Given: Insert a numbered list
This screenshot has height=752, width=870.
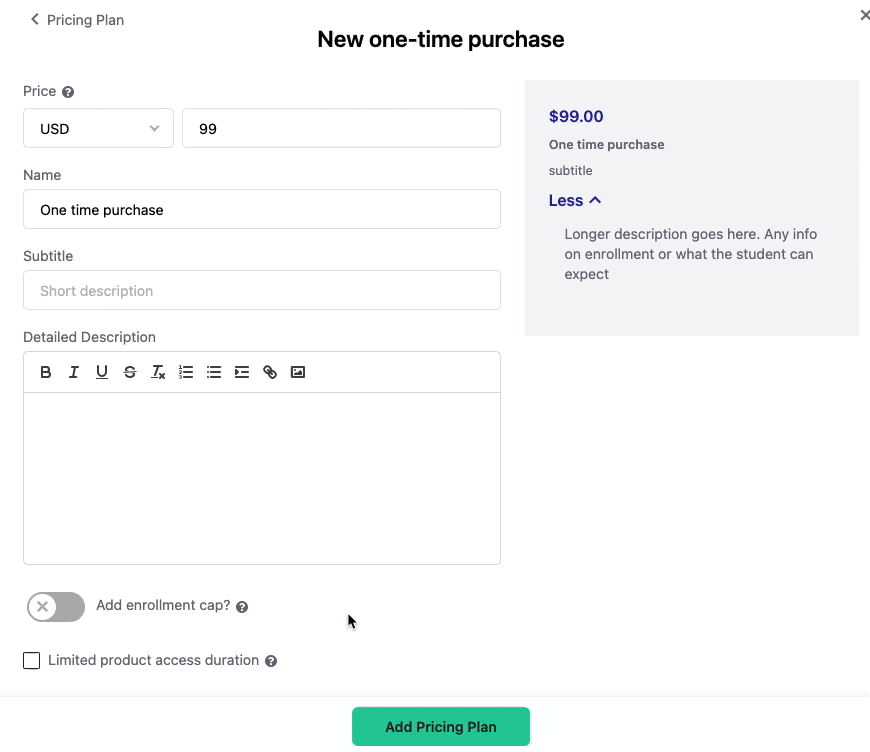Looking at the screenshot, I should (186, 372).
